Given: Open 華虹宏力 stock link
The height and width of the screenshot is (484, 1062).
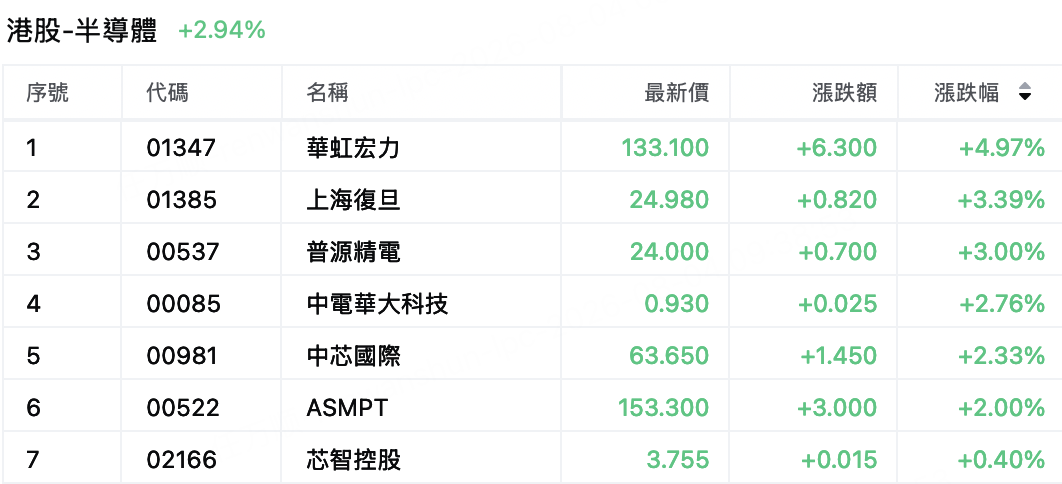Looking at the screenshot, I should (x=353, y=148).
